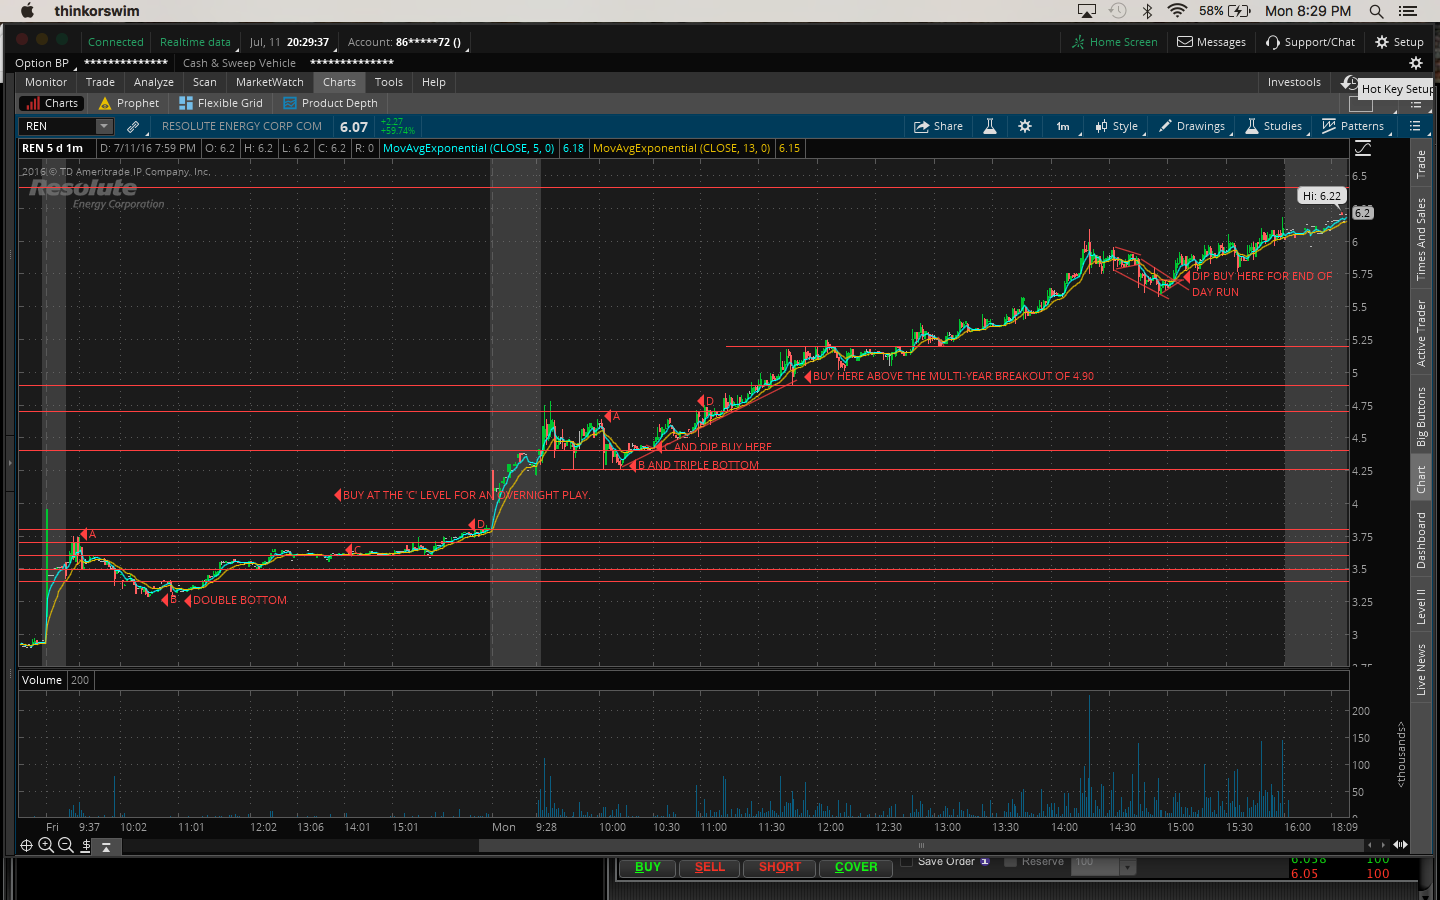Click the Connected status indicator

point(116,42)
